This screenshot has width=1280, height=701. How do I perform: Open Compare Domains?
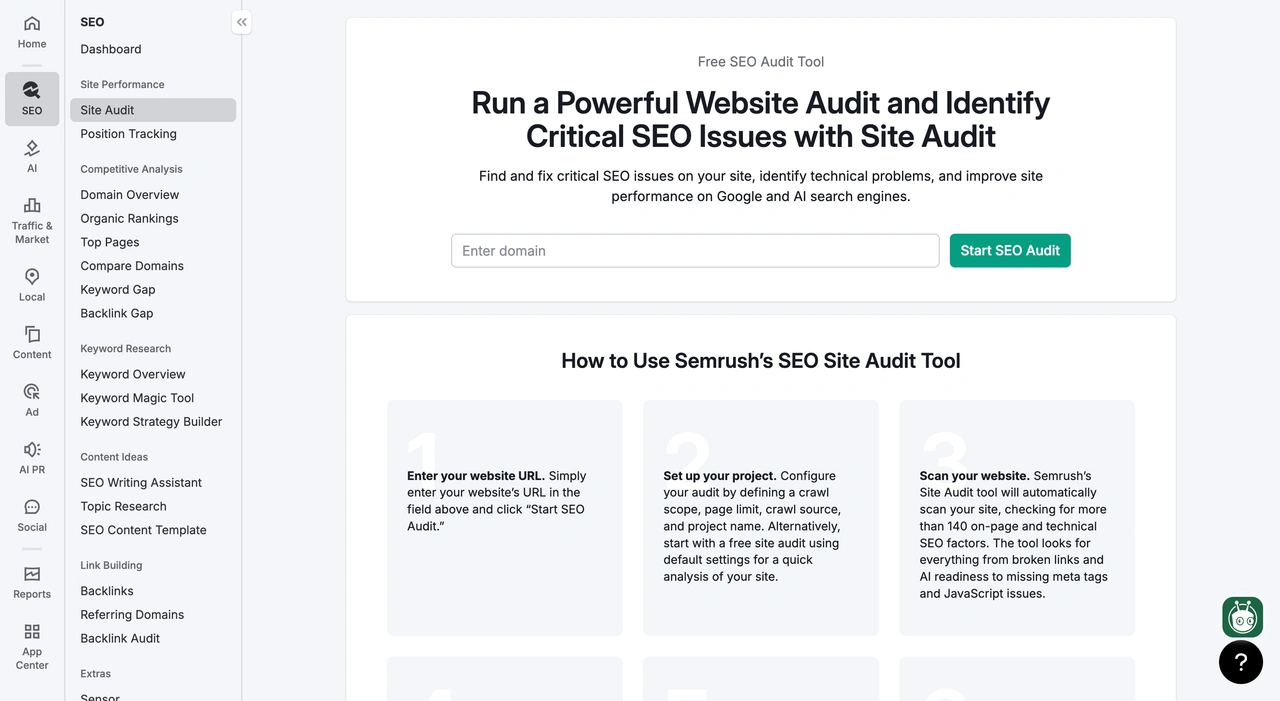coord(132,266)
